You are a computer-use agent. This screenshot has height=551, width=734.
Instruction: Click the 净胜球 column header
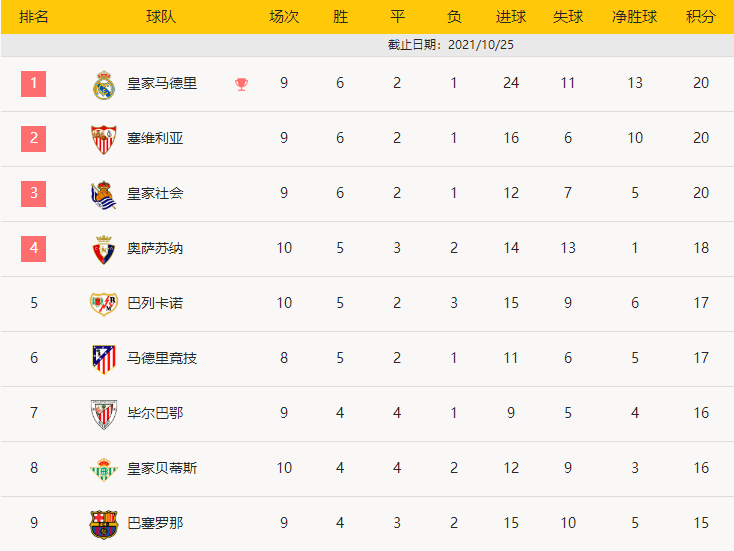point(635,17)
